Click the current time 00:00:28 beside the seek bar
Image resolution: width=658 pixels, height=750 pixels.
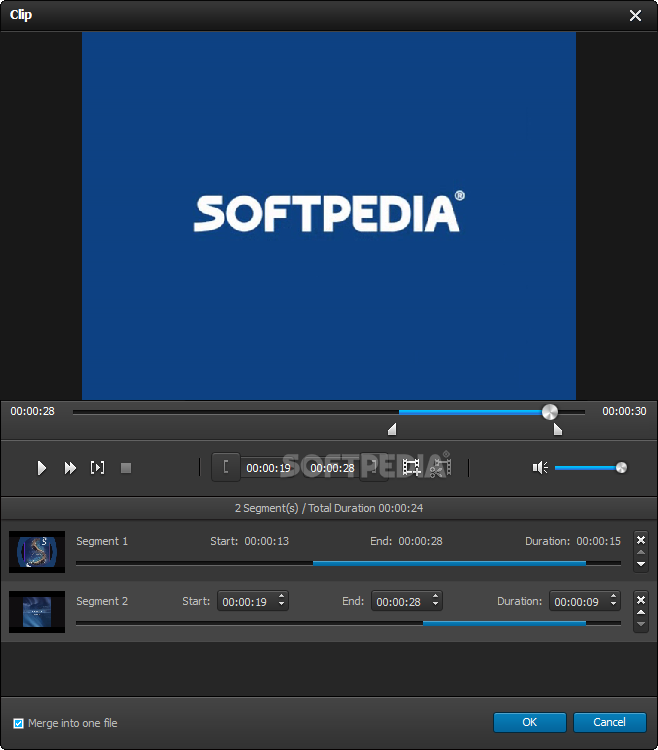33,411
